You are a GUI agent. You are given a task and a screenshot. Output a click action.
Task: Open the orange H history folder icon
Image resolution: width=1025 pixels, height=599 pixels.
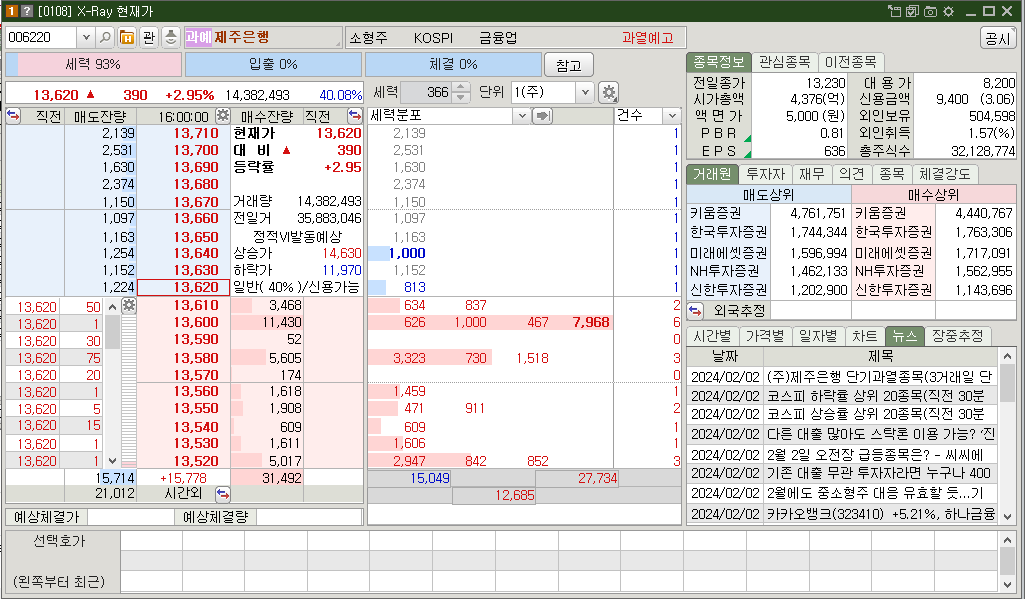click(x=127, y=37)
